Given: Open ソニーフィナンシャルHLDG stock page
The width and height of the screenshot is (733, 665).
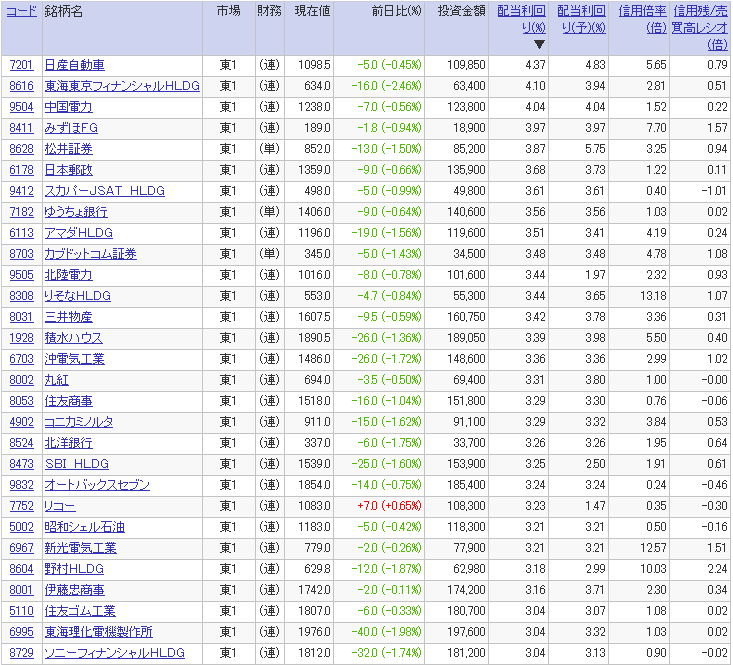Looking at the screenshot, I should [115, 653].
